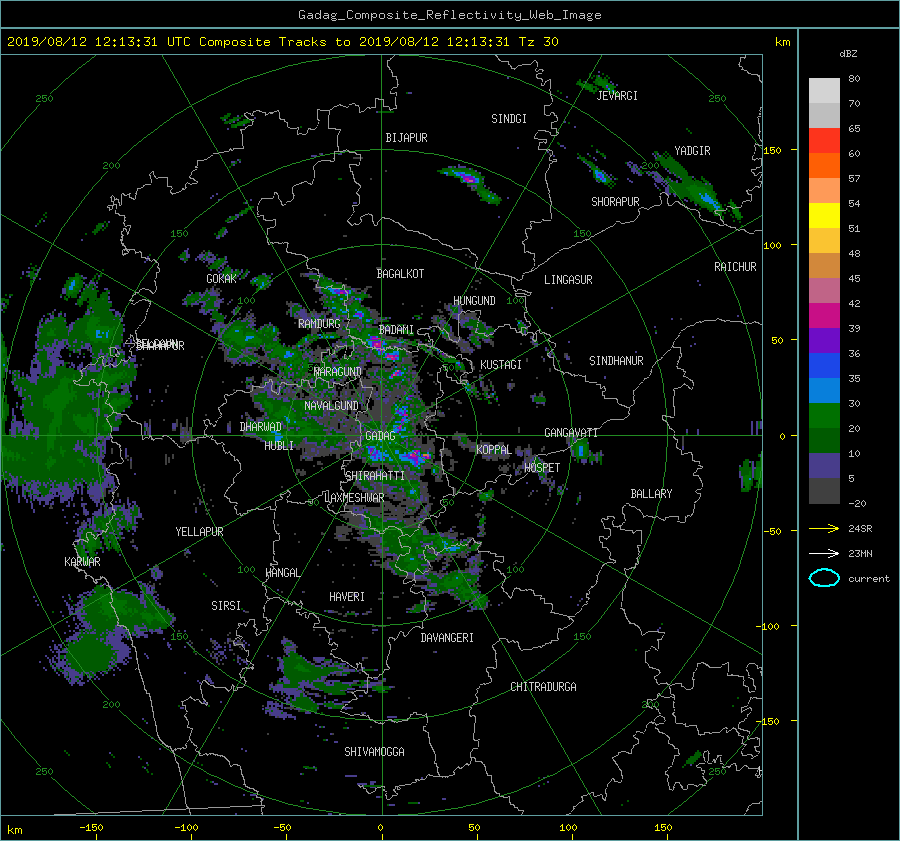Click the RAICHUR label
The width and height of the screenshot is (900, 841).
tap(735, 267)
